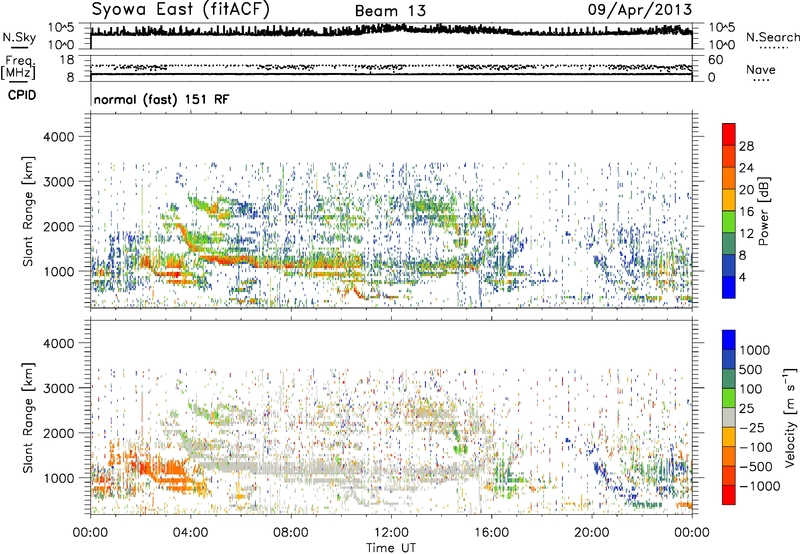Click the '500' Velocity colorbar label
The image size is (800, 554).
click(x=753, y=370)
